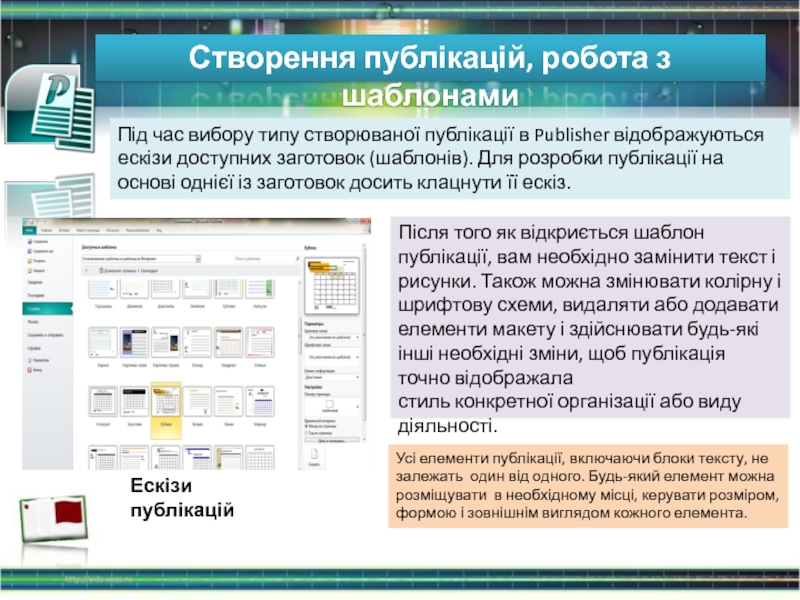Select the highlighted Создать menu item

pyautogui.click(x=47, y=309)
